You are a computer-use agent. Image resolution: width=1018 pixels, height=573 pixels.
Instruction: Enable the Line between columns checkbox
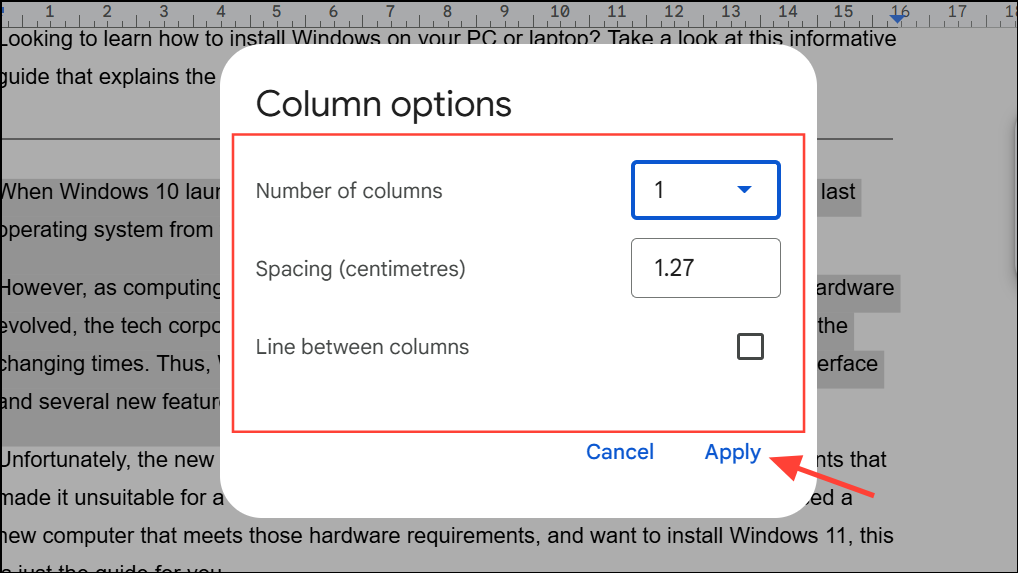point(750,347)
